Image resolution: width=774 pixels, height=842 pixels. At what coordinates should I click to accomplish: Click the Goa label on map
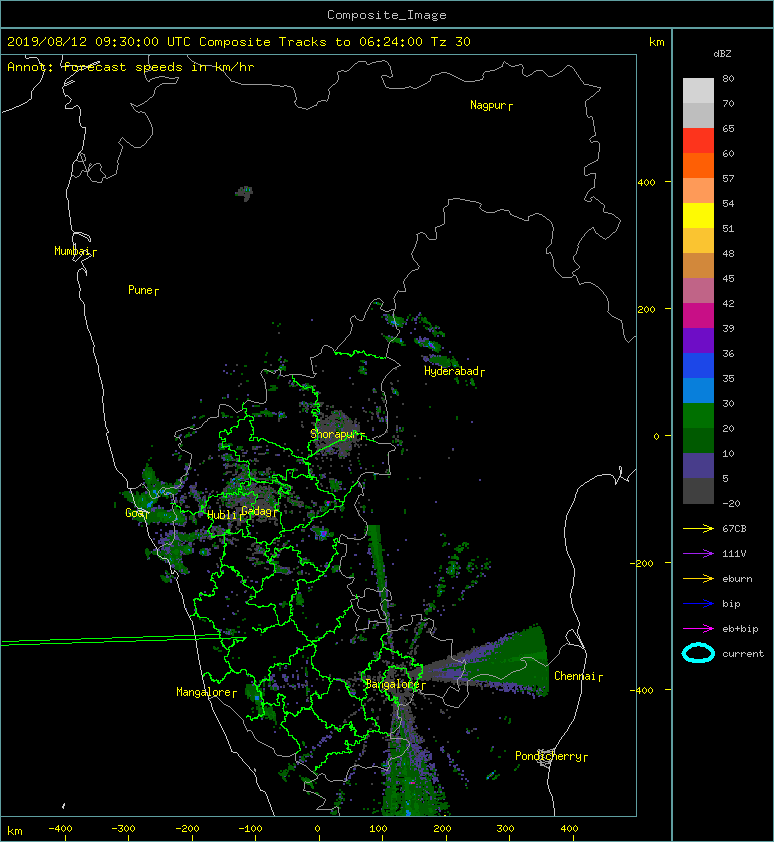click(134, 513)
